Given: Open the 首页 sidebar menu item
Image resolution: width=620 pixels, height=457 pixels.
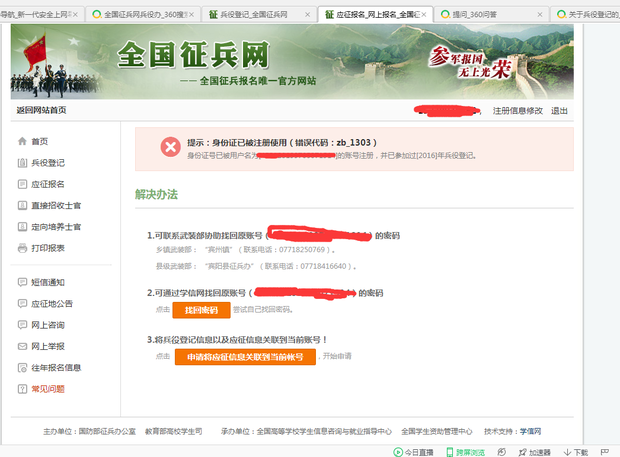Looking at the screenshot, I should tap(40, 141).
